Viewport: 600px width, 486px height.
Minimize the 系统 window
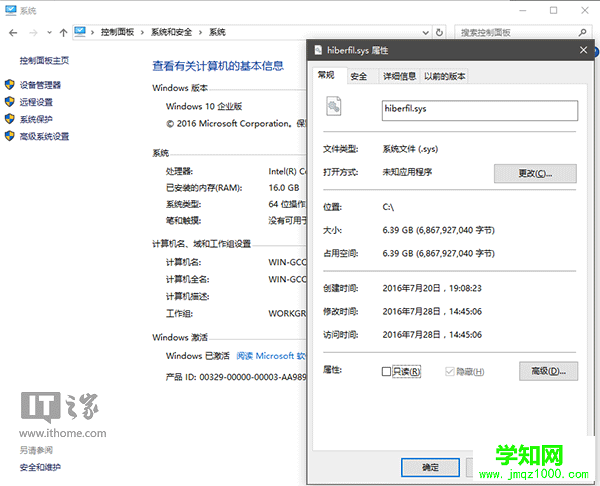tap(523, 11)
